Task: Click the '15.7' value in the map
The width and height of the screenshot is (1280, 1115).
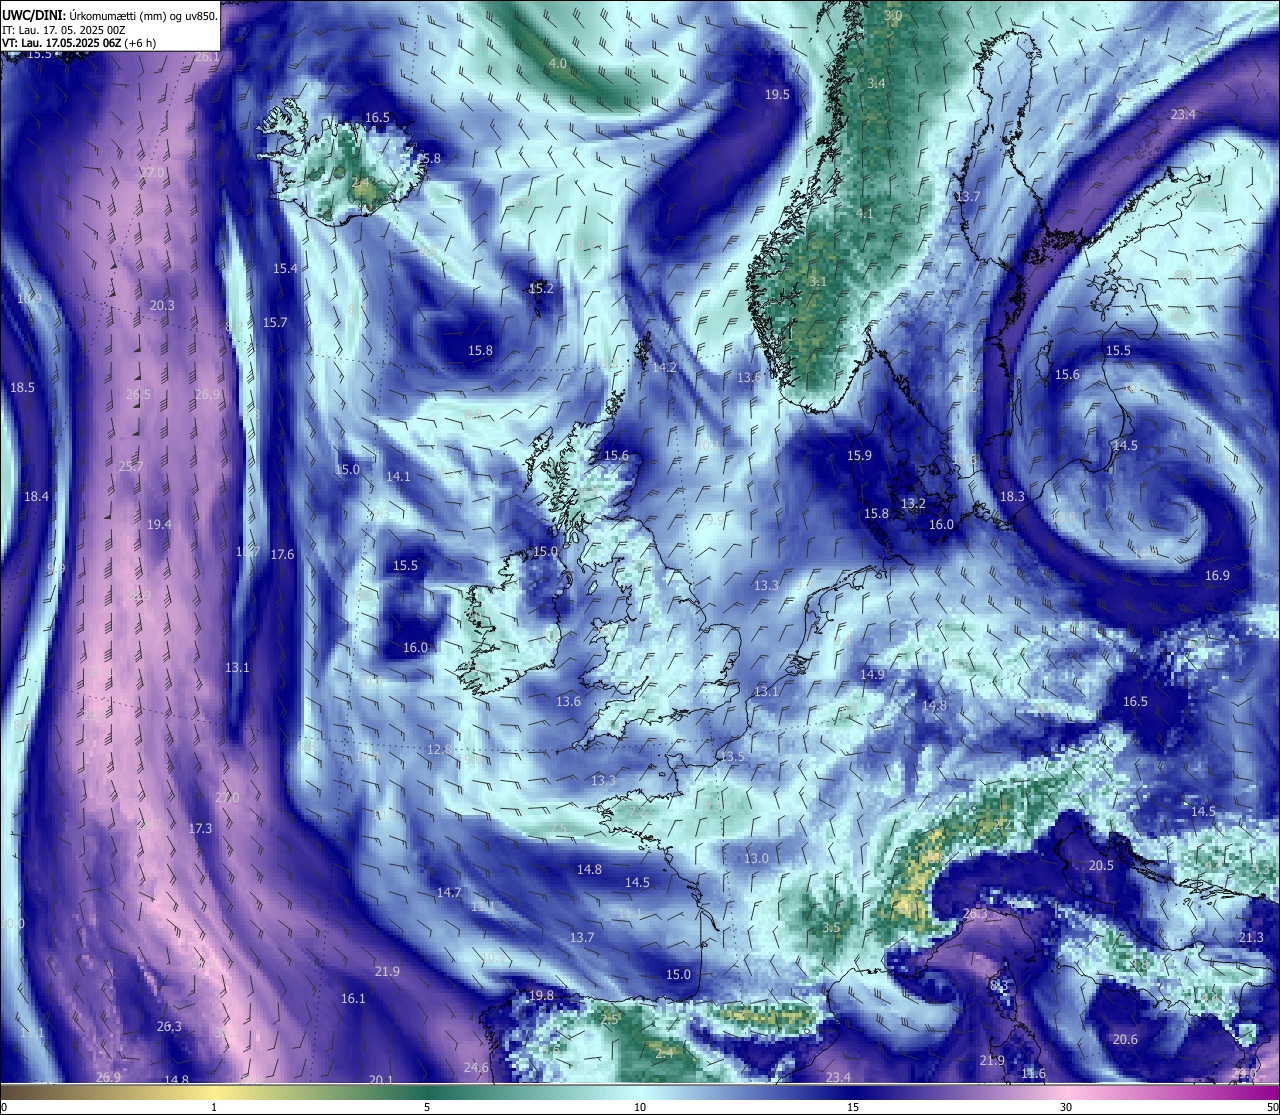Action: coord(275,322)
